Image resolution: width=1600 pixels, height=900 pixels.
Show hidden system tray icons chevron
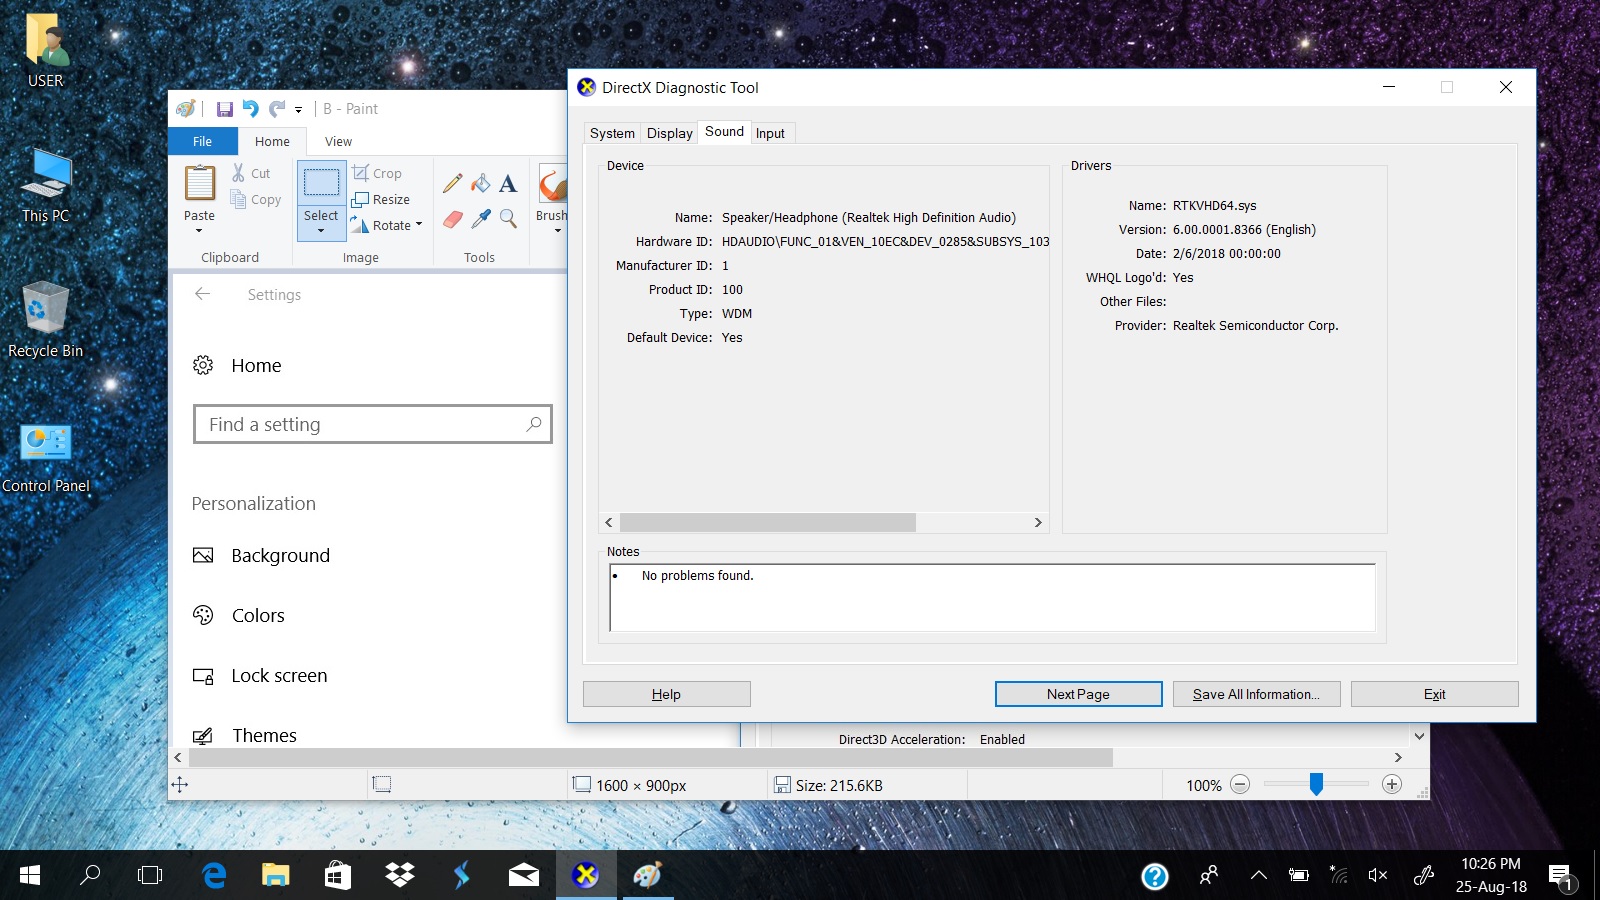pos(1259,876)
